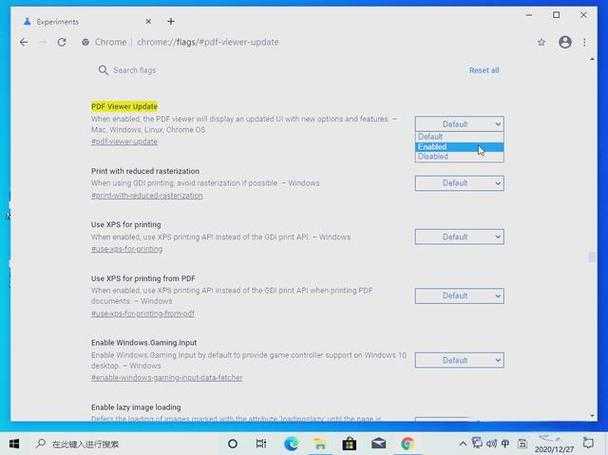Viewport: 608px width, 455px height.
Task: Open the Windows Start menu
Action: click(x=14, y=443)
